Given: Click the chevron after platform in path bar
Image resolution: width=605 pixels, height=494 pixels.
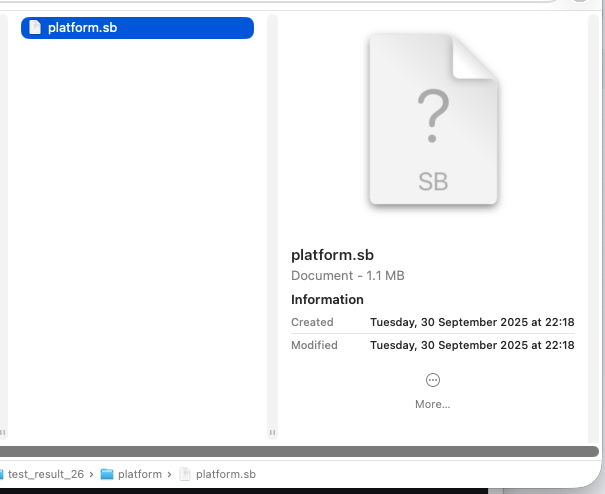Looking at the screenshot, I should pyautogui.click(x=169, y=474).
